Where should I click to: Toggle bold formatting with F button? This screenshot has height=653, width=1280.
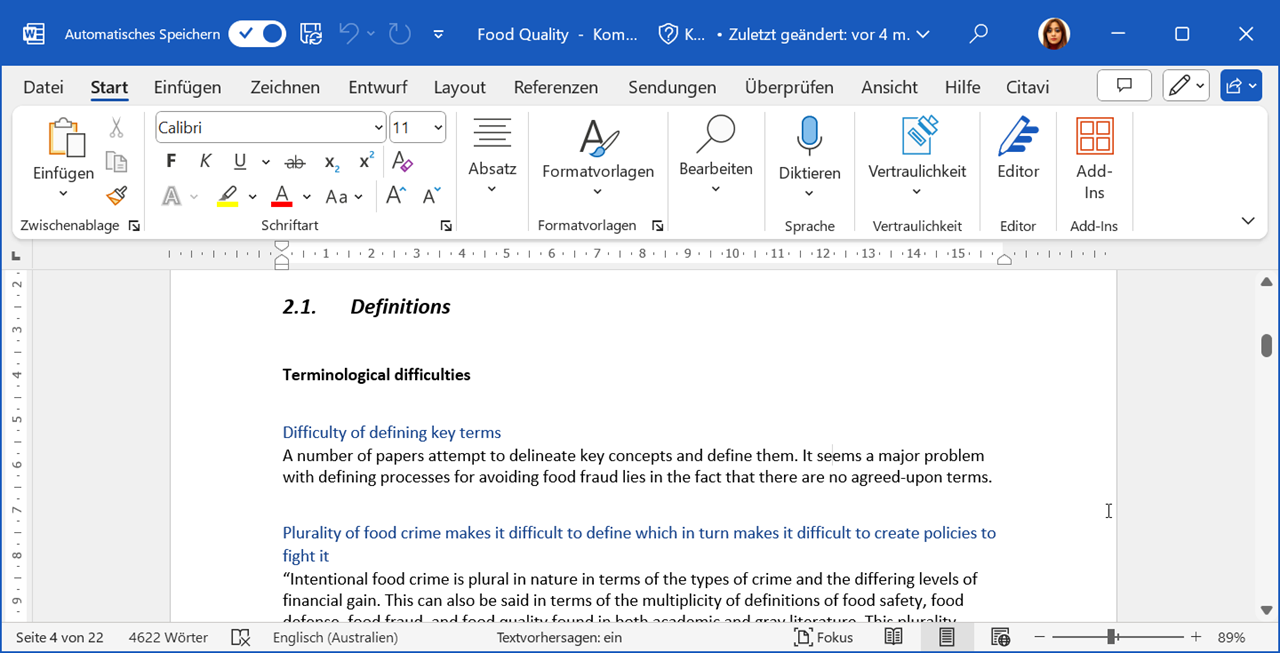click(171, 161)
